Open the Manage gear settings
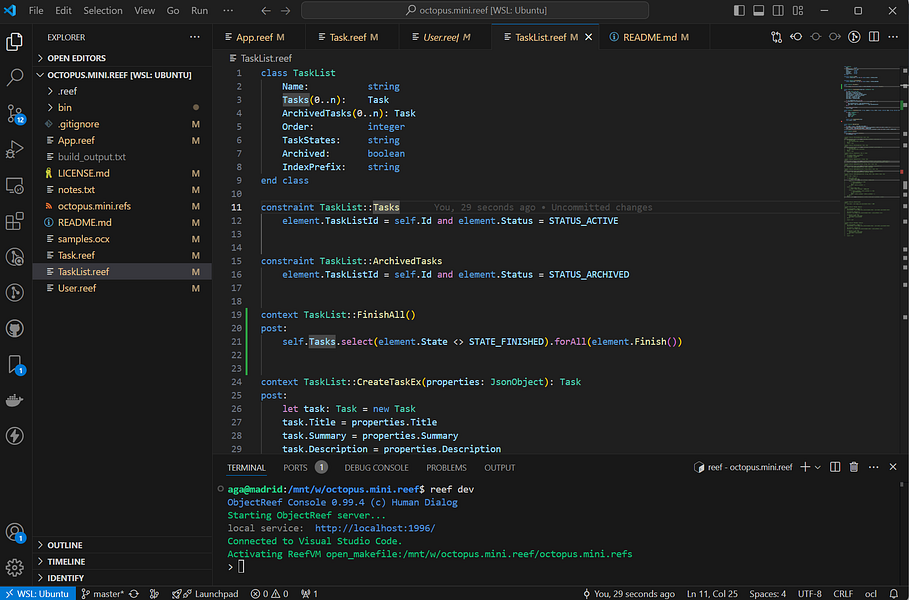The image size is (909, 600). (15, 568)
